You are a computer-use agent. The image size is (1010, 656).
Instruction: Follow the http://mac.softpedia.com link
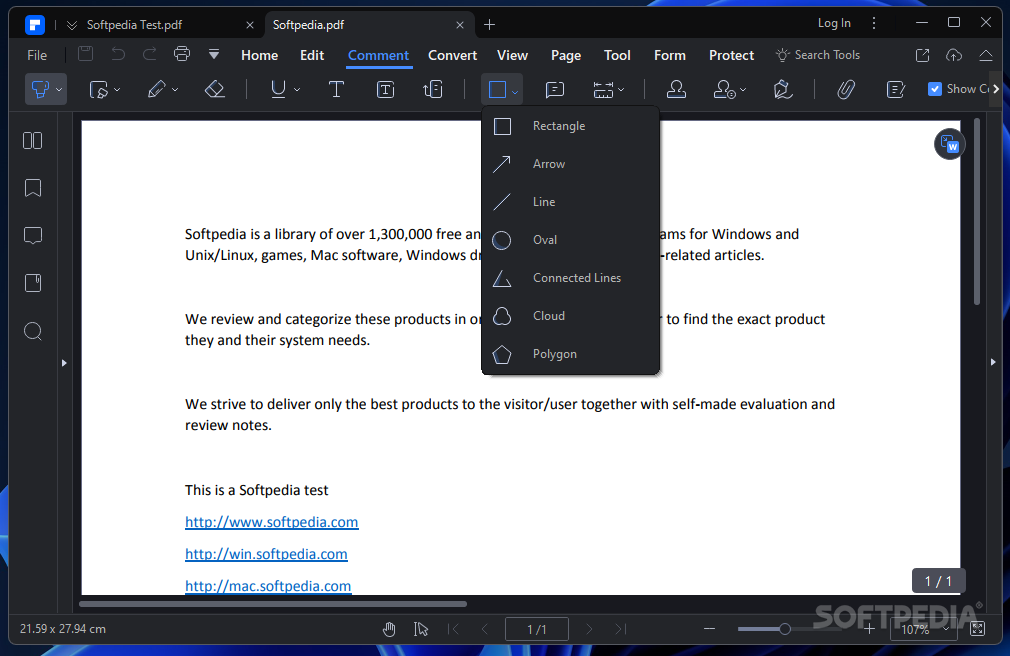pyautogui.click(x=268, y=586)
